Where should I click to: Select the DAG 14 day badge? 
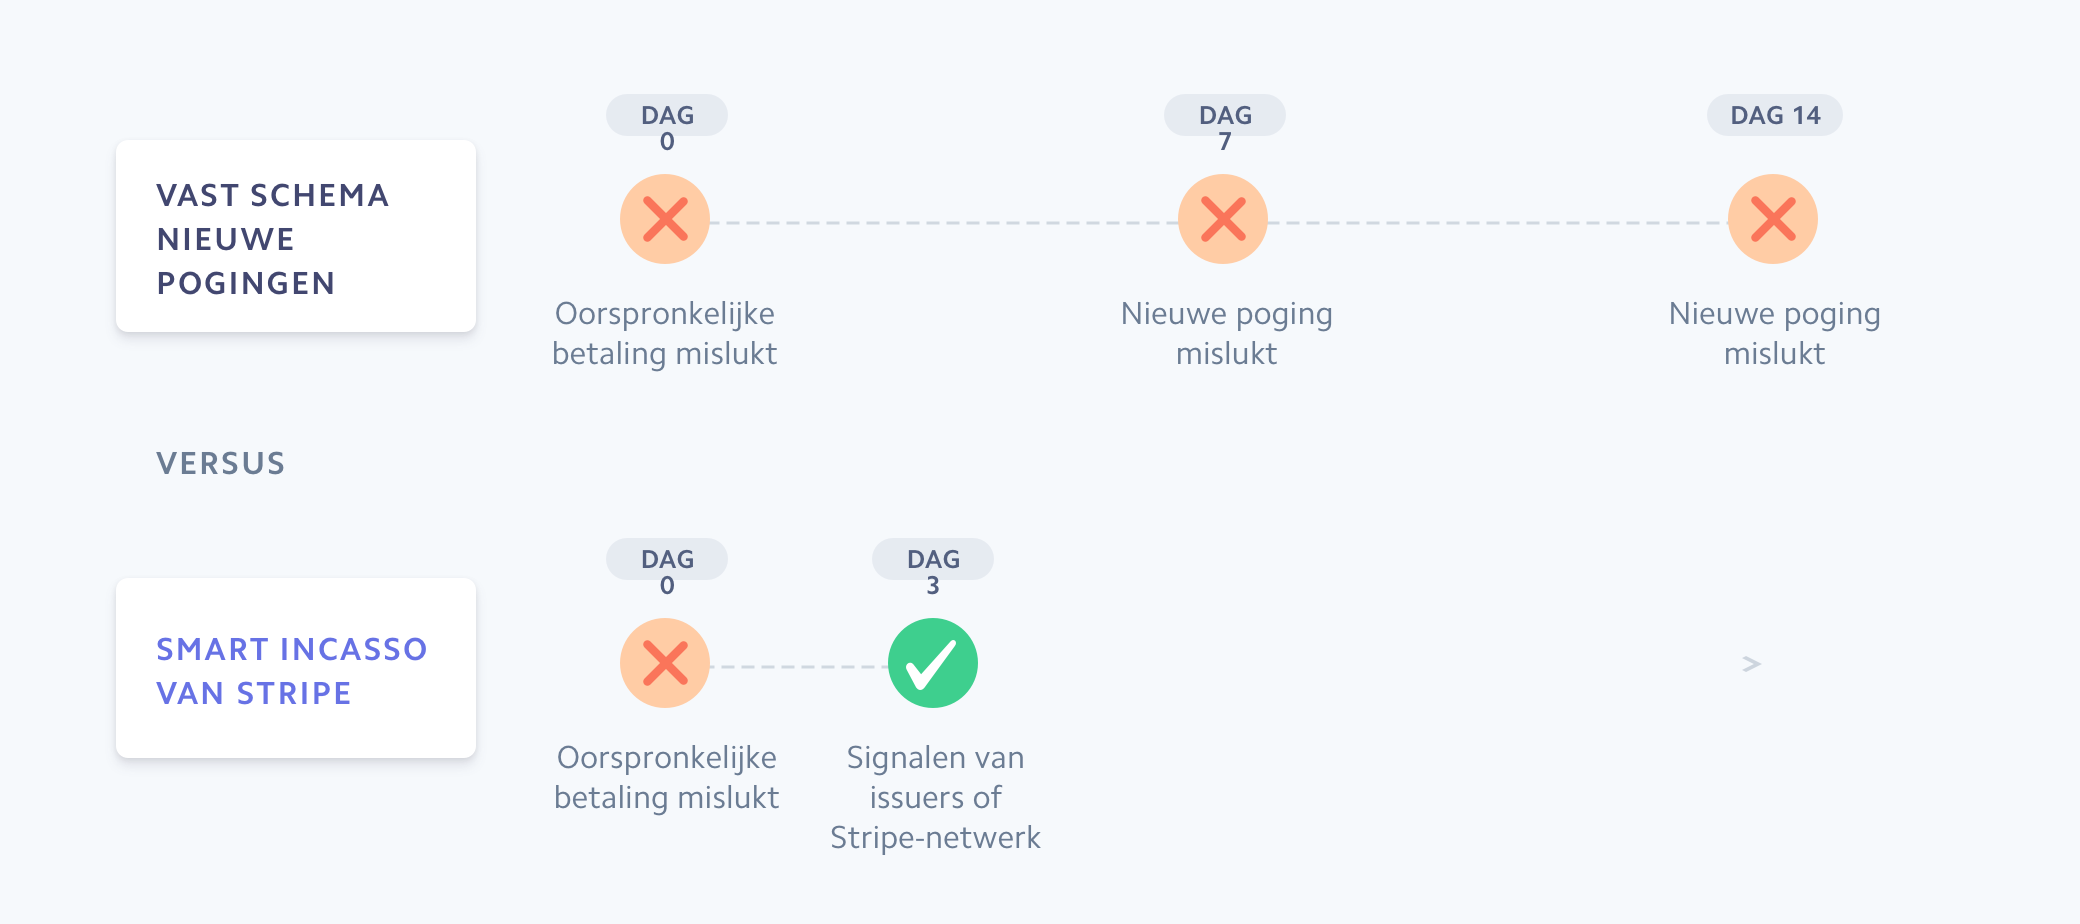click(x=1775, y=116)
